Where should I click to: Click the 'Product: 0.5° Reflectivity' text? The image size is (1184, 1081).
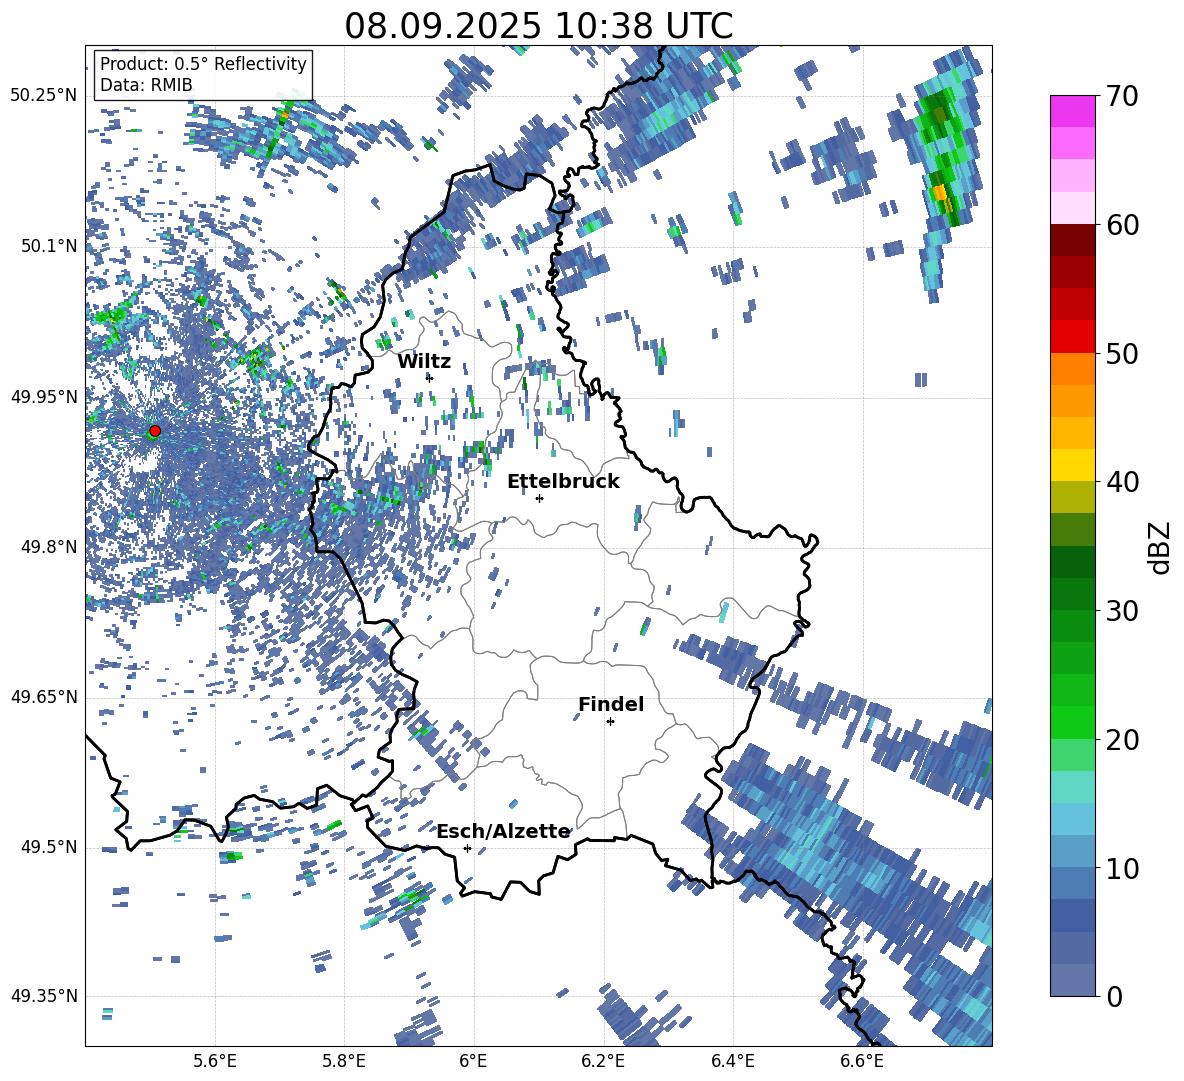point(203,63)
